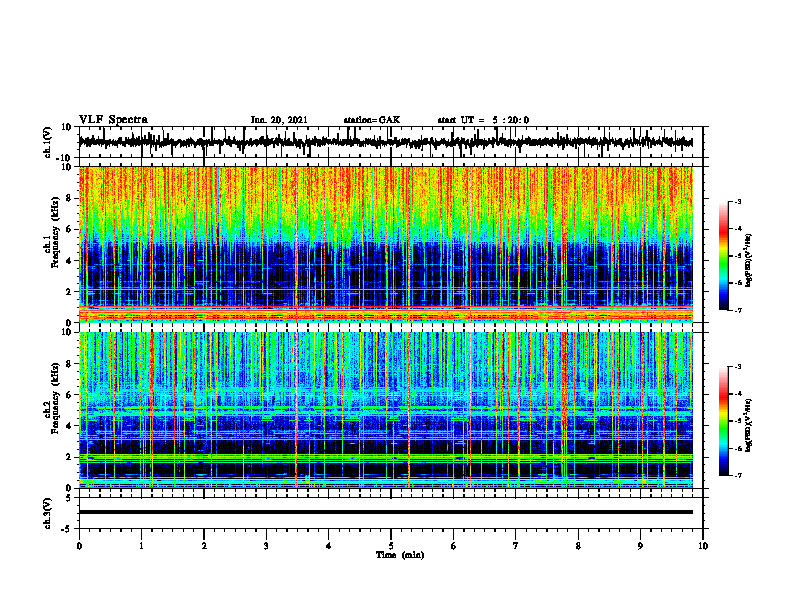
Task: Click the "4" kHz tick of ch.2 spectrogram
Action: tap(70, 426)
